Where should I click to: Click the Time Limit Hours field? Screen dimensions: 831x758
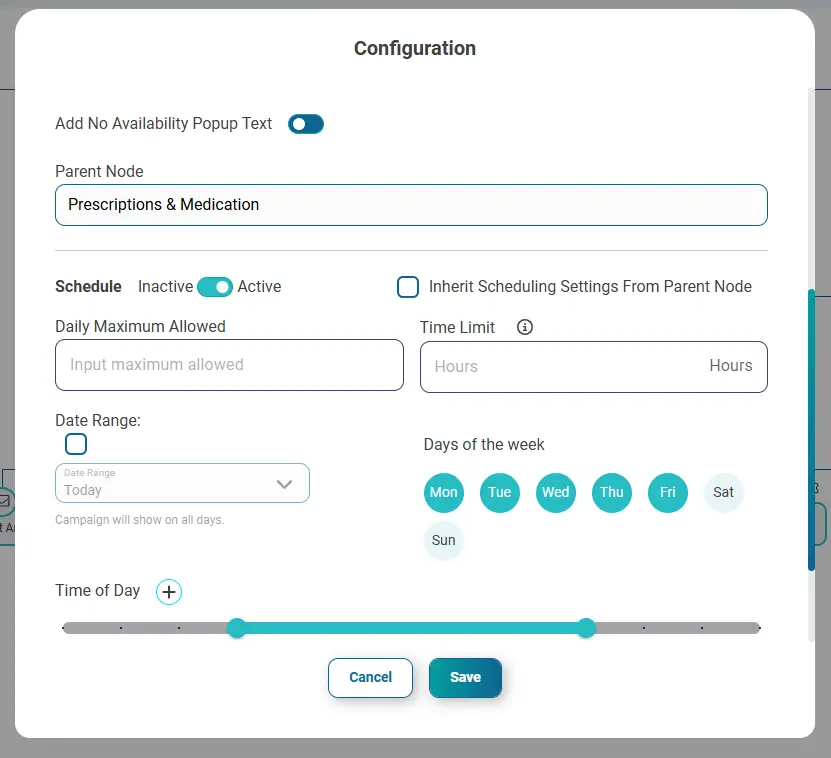coord(594,367)
